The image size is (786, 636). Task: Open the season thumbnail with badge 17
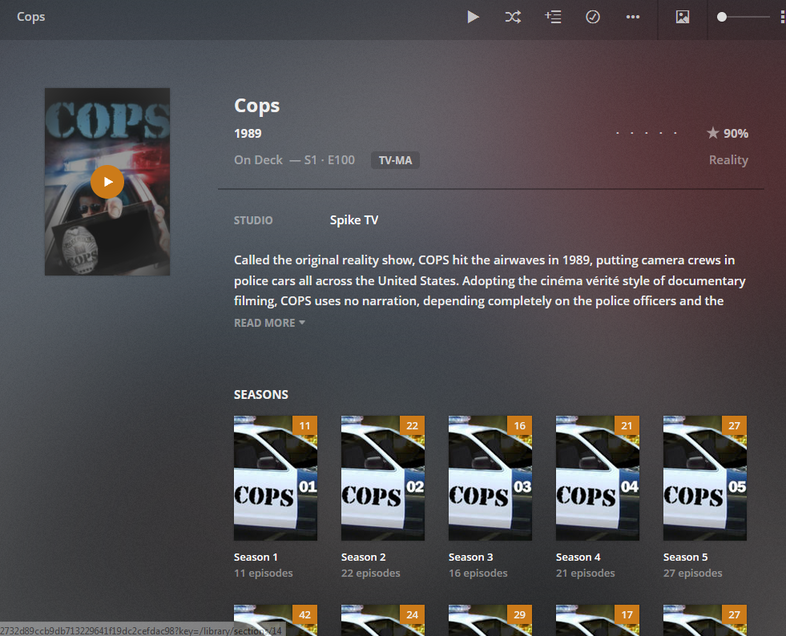tap(597, 620)
